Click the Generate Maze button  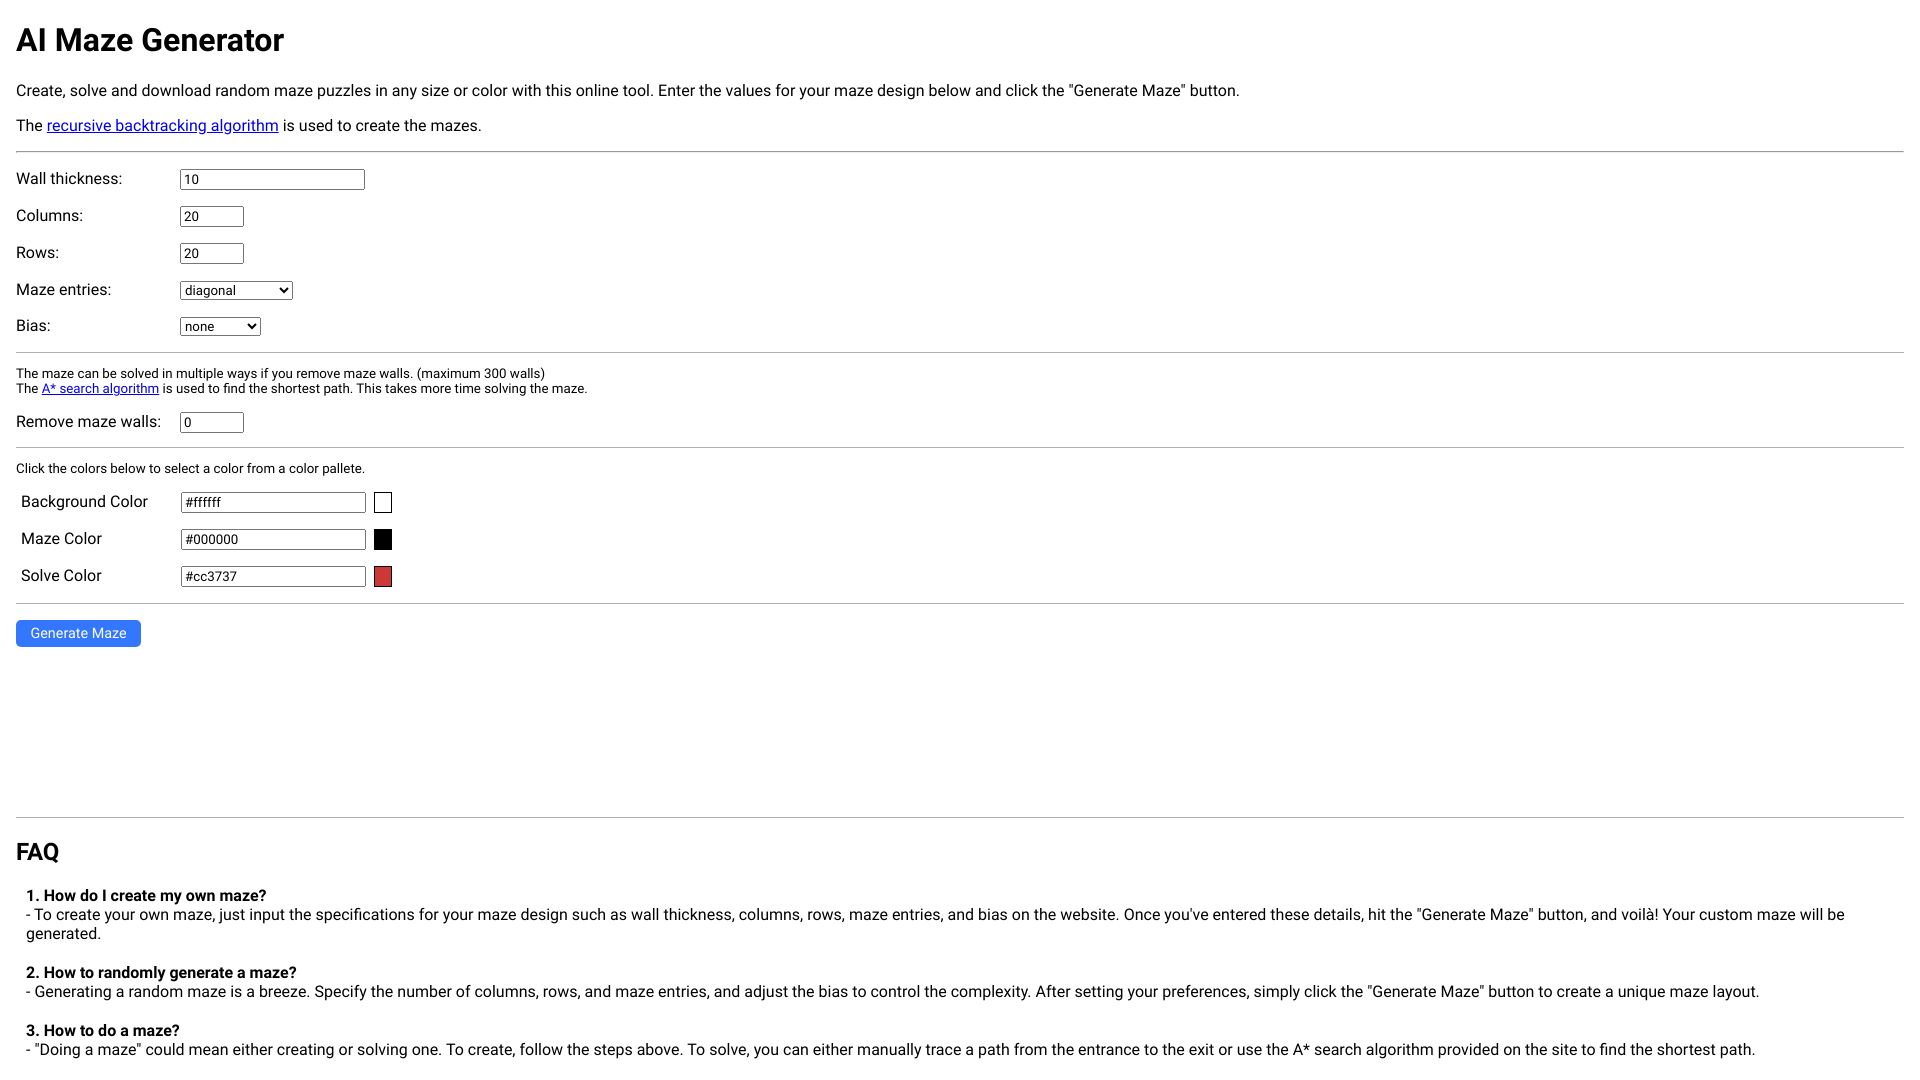click(x=78, y=633)
